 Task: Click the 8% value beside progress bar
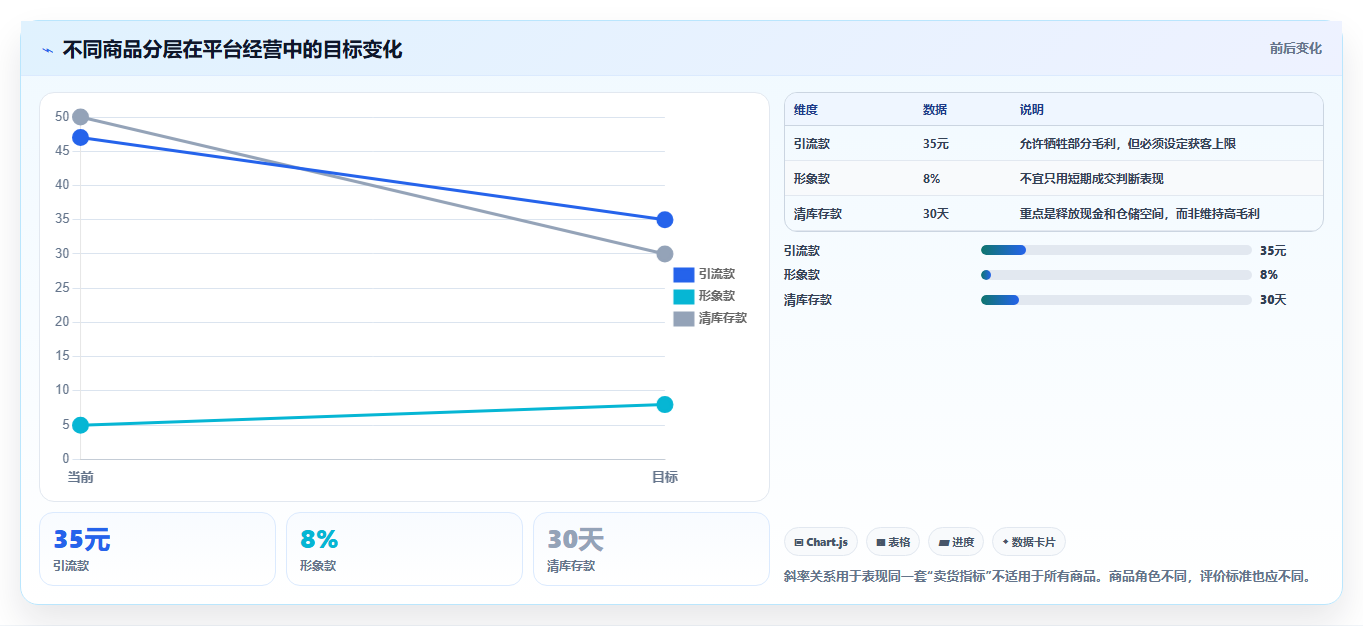1269,275
